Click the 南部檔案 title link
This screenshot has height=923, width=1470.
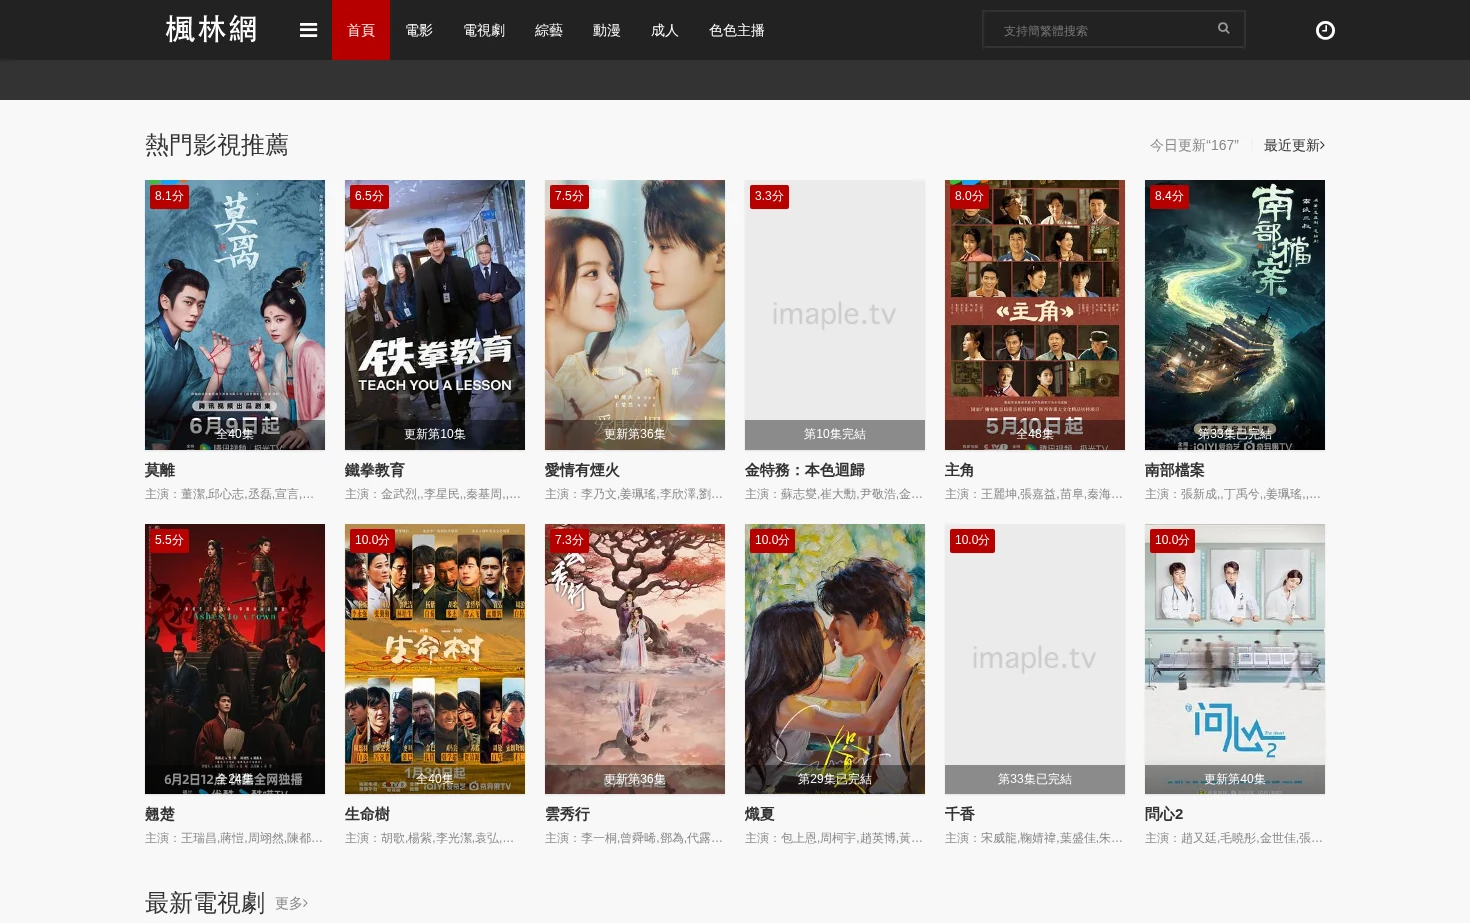pyautogui.click(x=1175, y=470)
